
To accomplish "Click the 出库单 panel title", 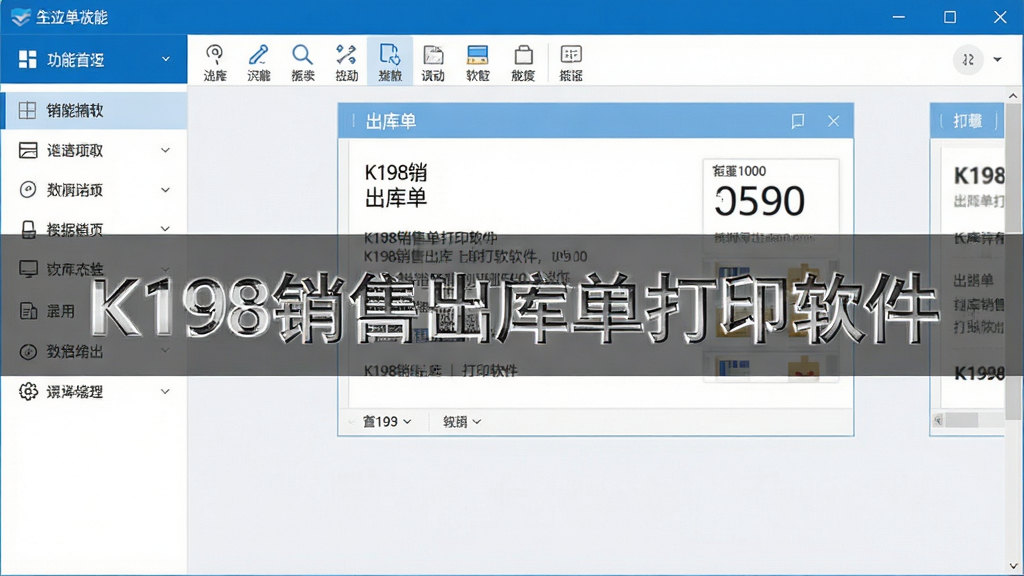I will (x=391, y=121).
